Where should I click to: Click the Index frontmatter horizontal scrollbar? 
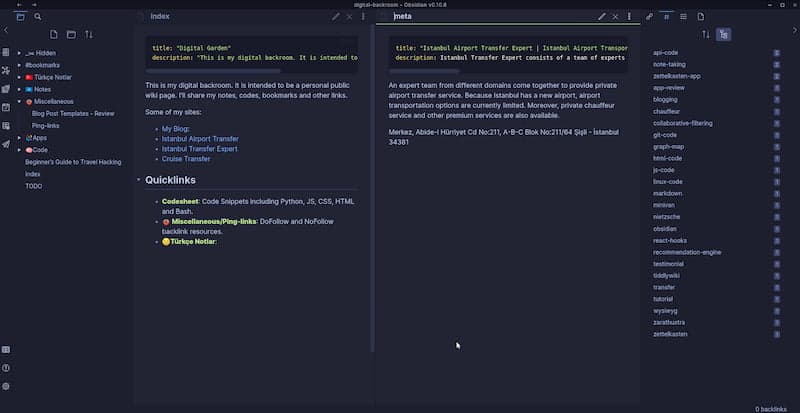tap(213, 71)
